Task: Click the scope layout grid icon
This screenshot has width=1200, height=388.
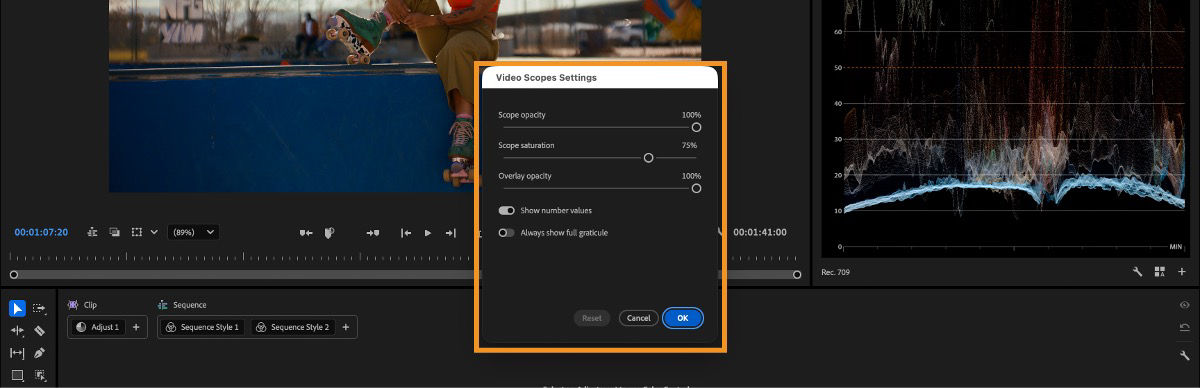Action: coord(1159,272)
